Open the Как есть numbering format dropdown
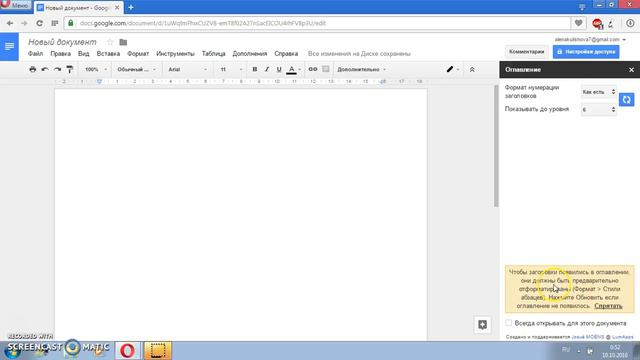 [598, 92]
